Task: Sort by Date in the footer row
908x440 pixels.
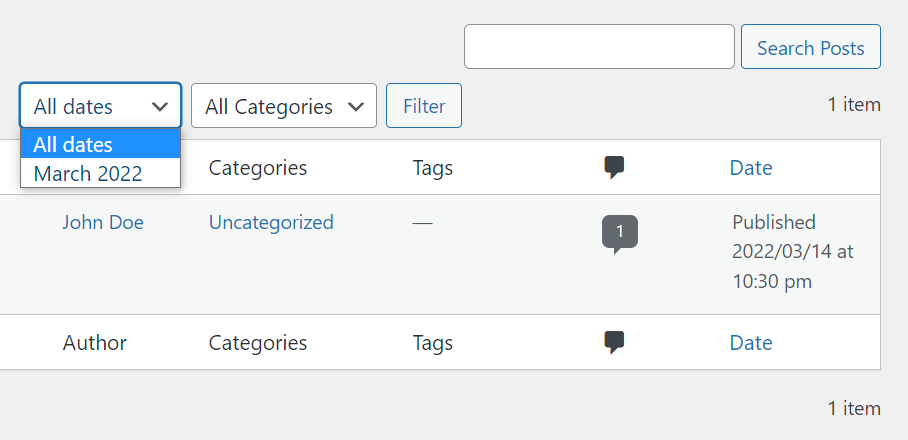Action: click(x=750, y=343)
